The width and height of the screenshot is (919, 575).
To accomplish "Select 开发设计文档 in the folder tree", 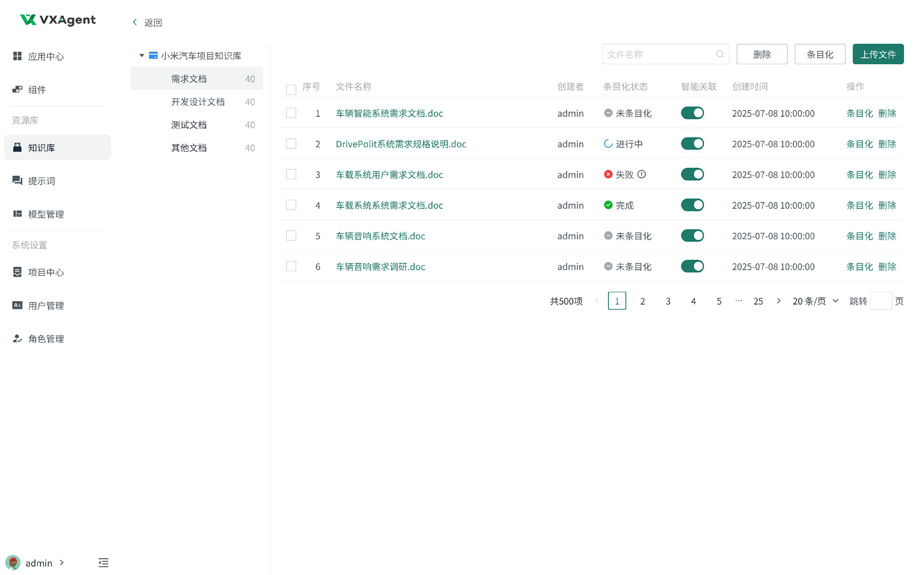I will [198, 102].
